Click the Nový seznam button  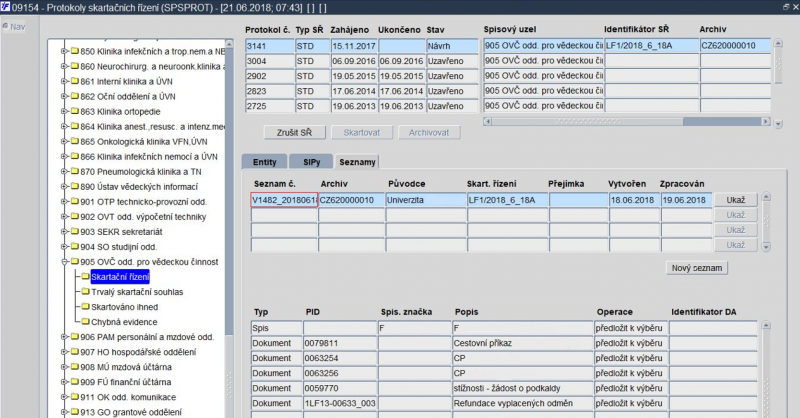[x=699, y=268]
